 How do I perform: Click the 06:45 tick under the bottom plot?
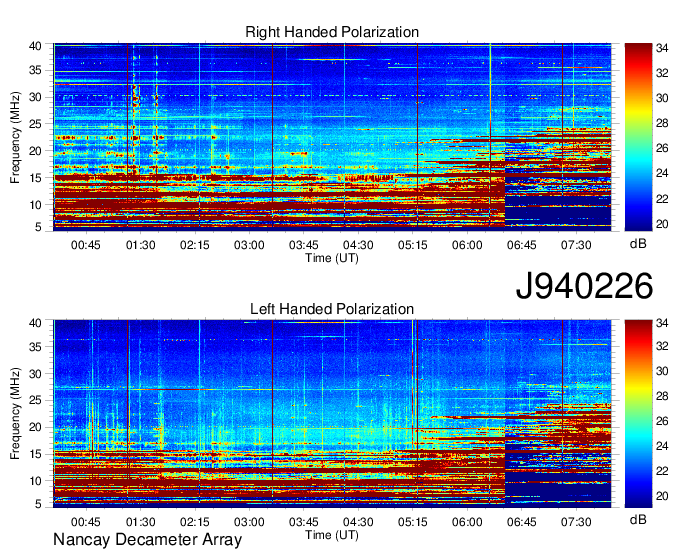[522, 522]
